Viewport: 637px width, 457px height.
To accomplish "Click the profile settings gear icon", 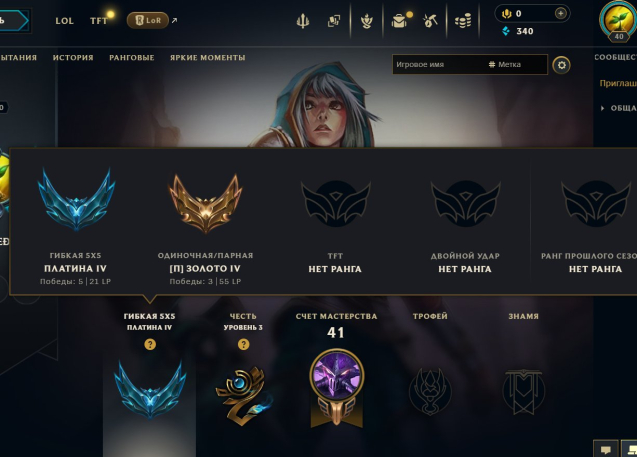I will (561, 65).
